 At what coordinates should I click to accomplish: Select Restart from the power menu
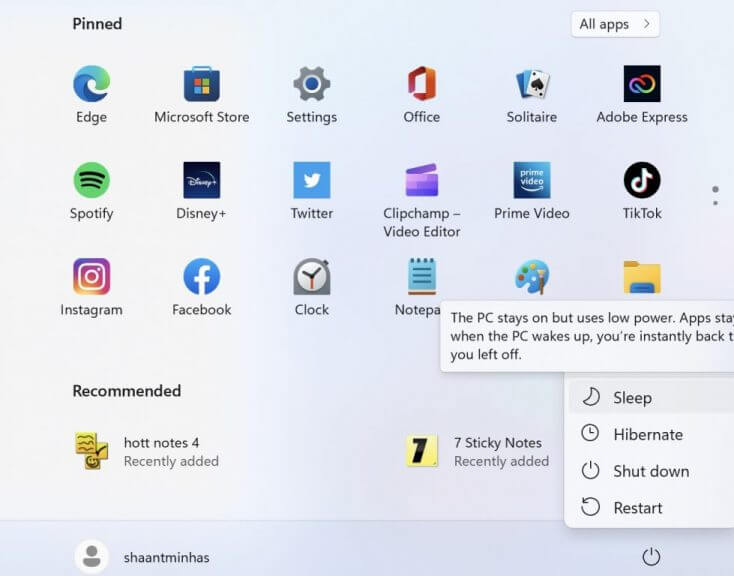tap(651, 508)
